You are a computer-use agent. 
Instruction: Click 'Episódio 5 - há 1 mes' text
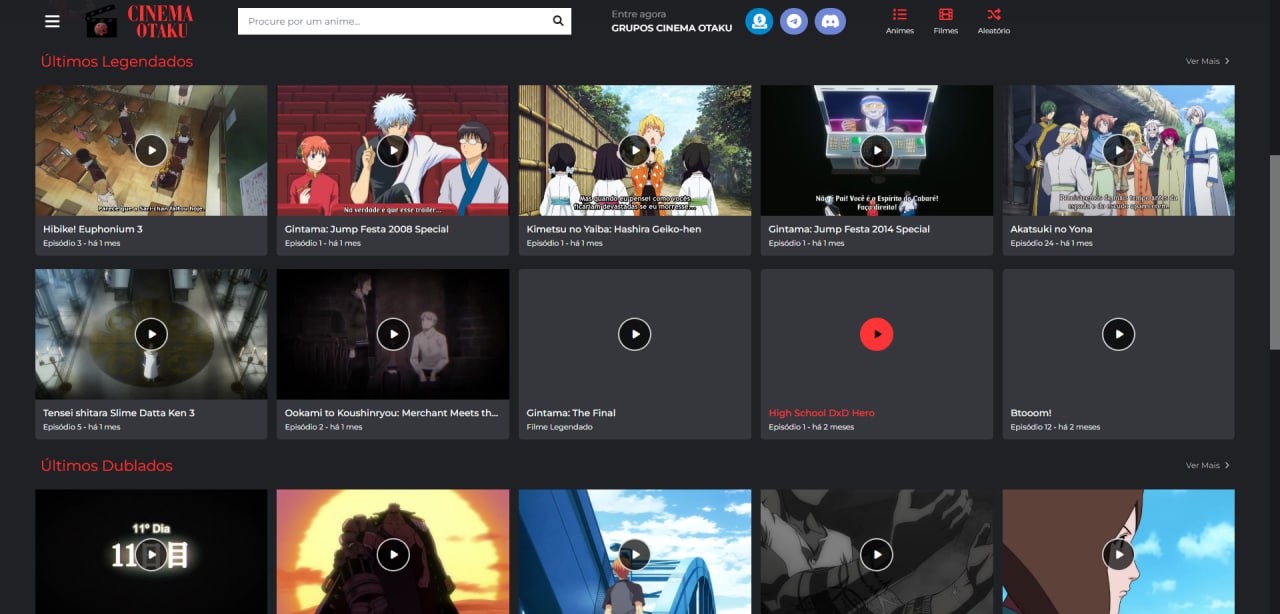pos(82,427)
